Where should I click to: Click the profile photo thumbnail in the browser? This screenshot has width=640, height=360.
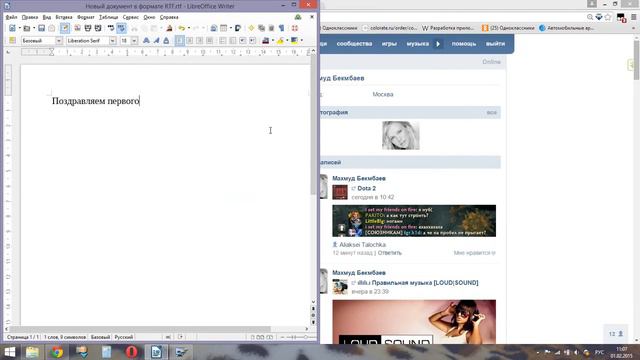point(401,136)
